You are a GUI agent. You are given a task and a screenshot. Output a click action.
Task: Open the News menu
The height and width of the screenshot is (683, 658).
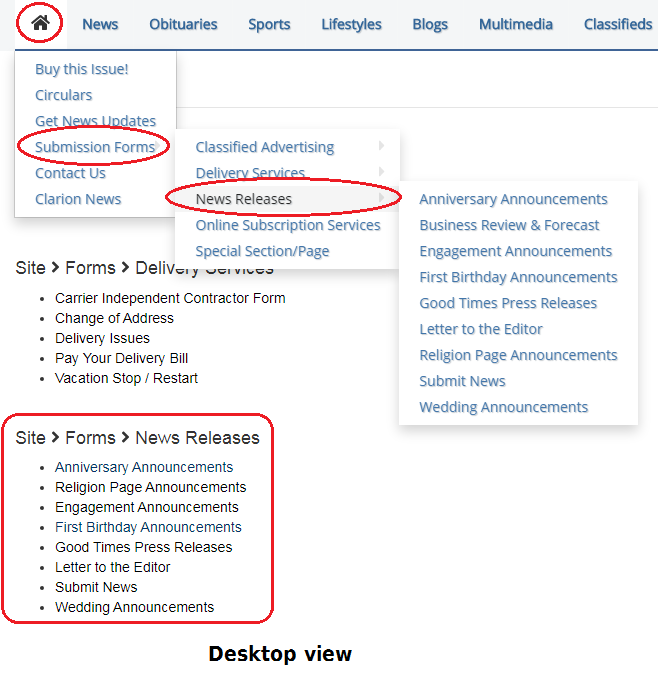click(x=100, y=24)
